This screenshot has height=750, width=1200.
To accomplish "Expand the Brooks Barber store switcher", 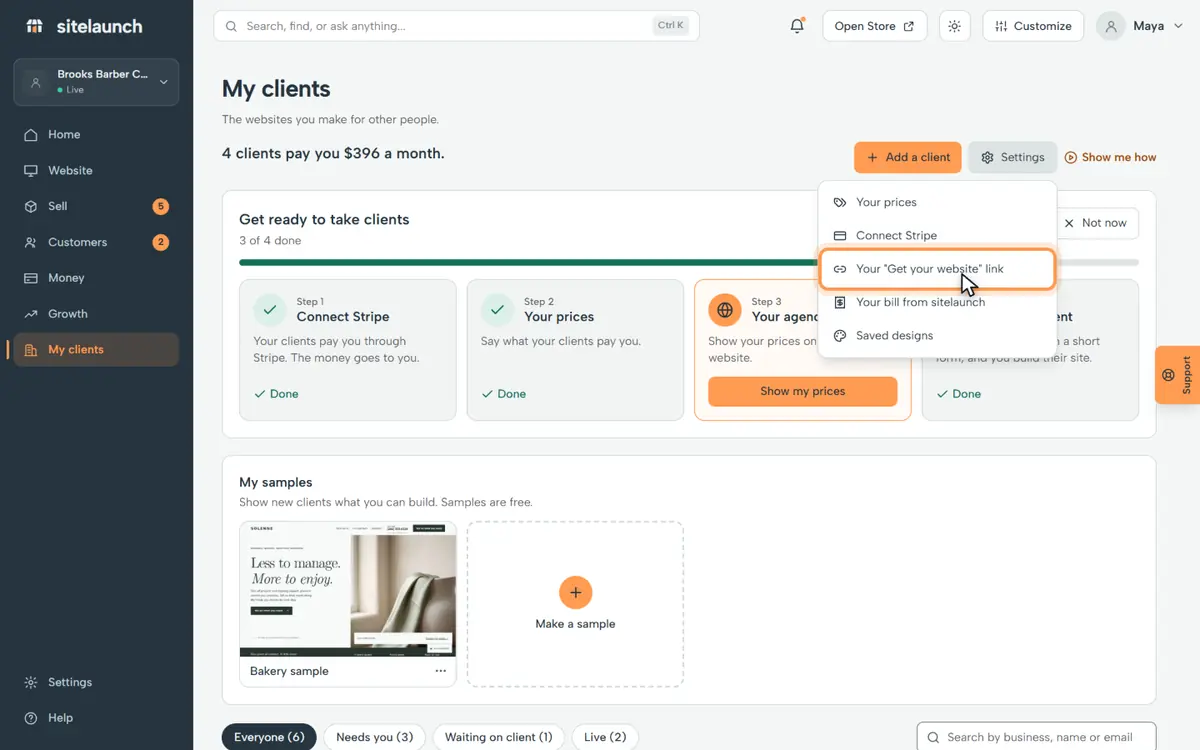I will coord(96,82).
